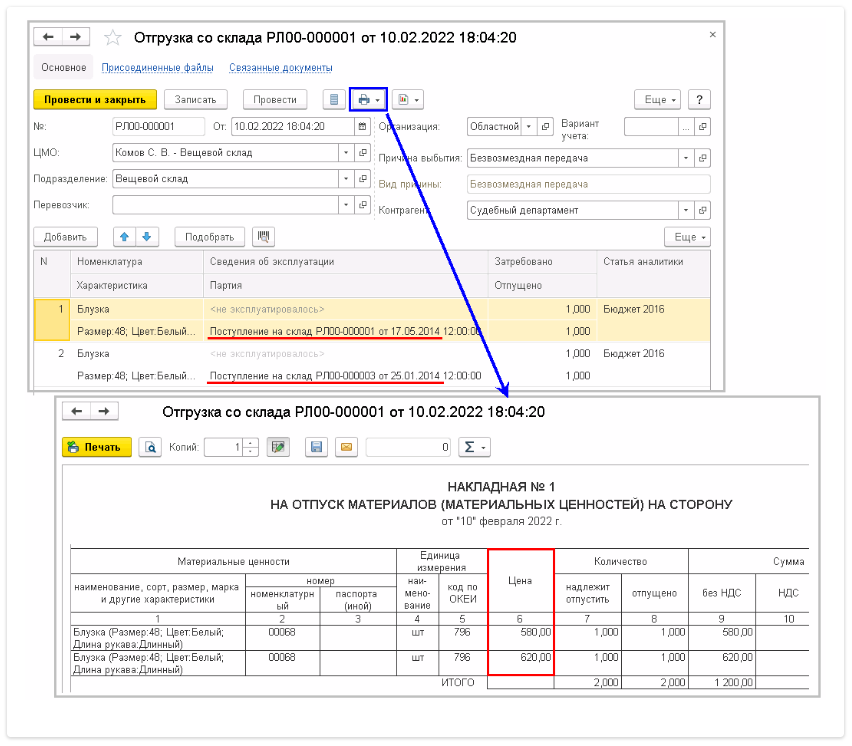
Task: Open print preview magnifier icon
Action: 150,447
